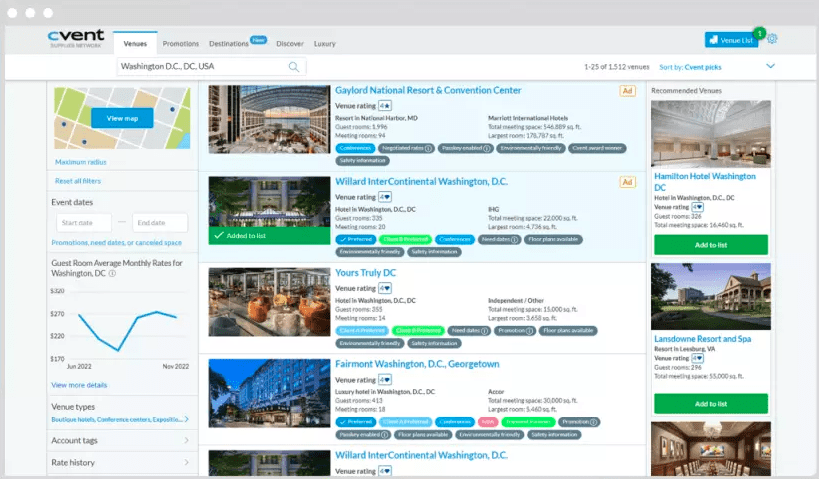
Task: Open the Destinations tab
Action: click(x=229, y=43)
